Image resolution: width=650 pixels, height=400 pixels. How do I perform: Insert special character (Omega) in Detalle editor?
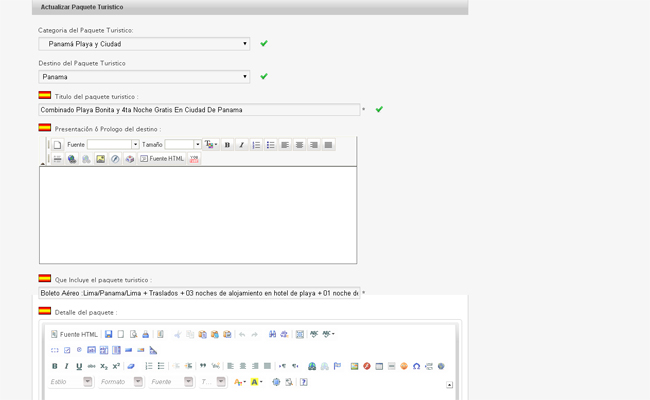[416, 366]
